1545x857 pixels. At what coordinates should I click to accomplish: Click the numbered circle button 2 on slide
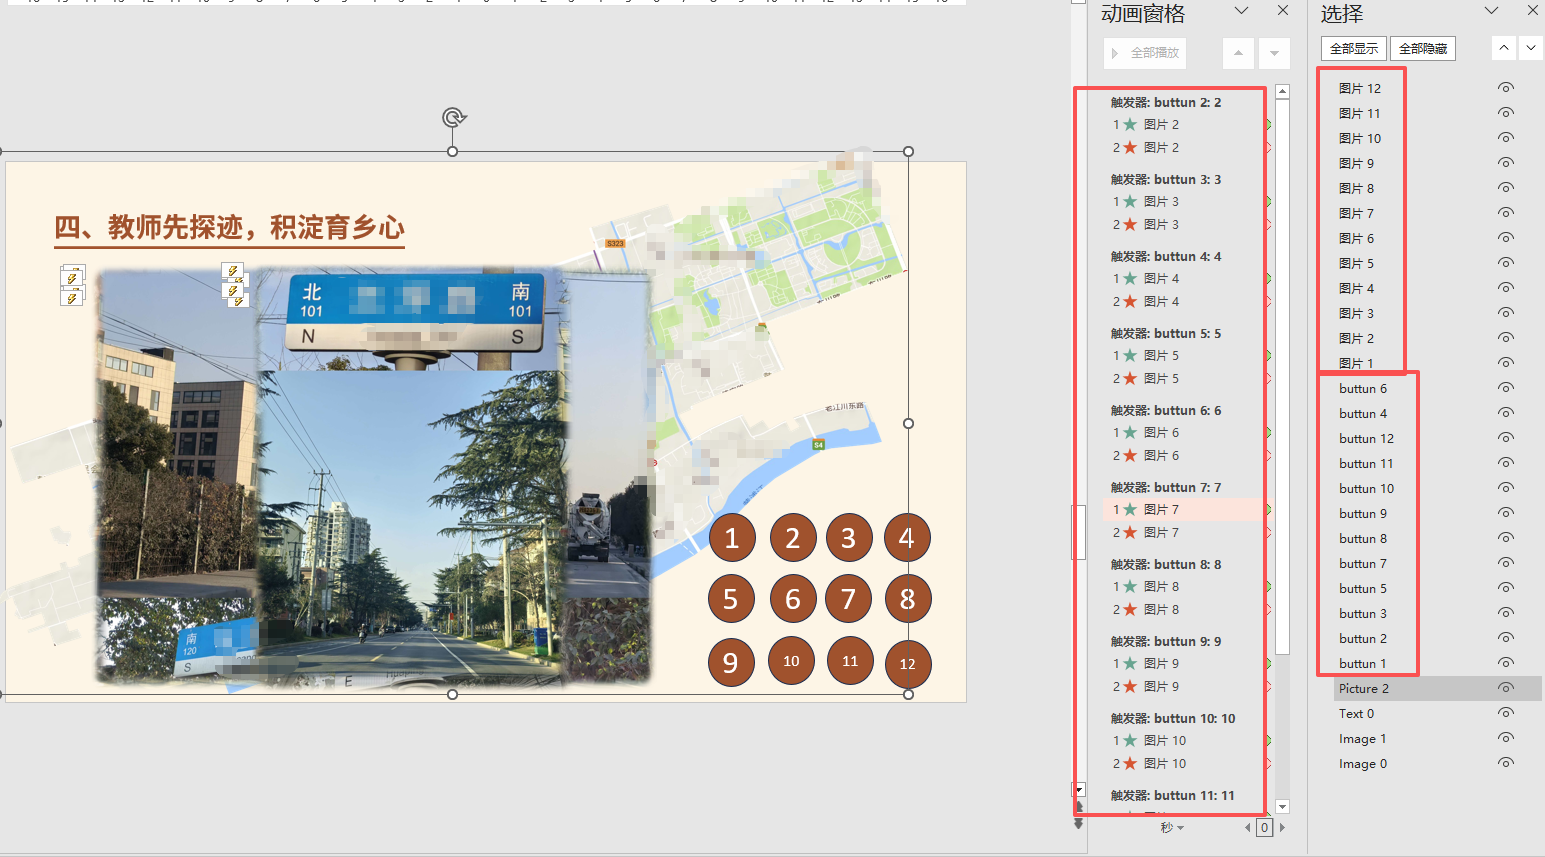point(793,538)
